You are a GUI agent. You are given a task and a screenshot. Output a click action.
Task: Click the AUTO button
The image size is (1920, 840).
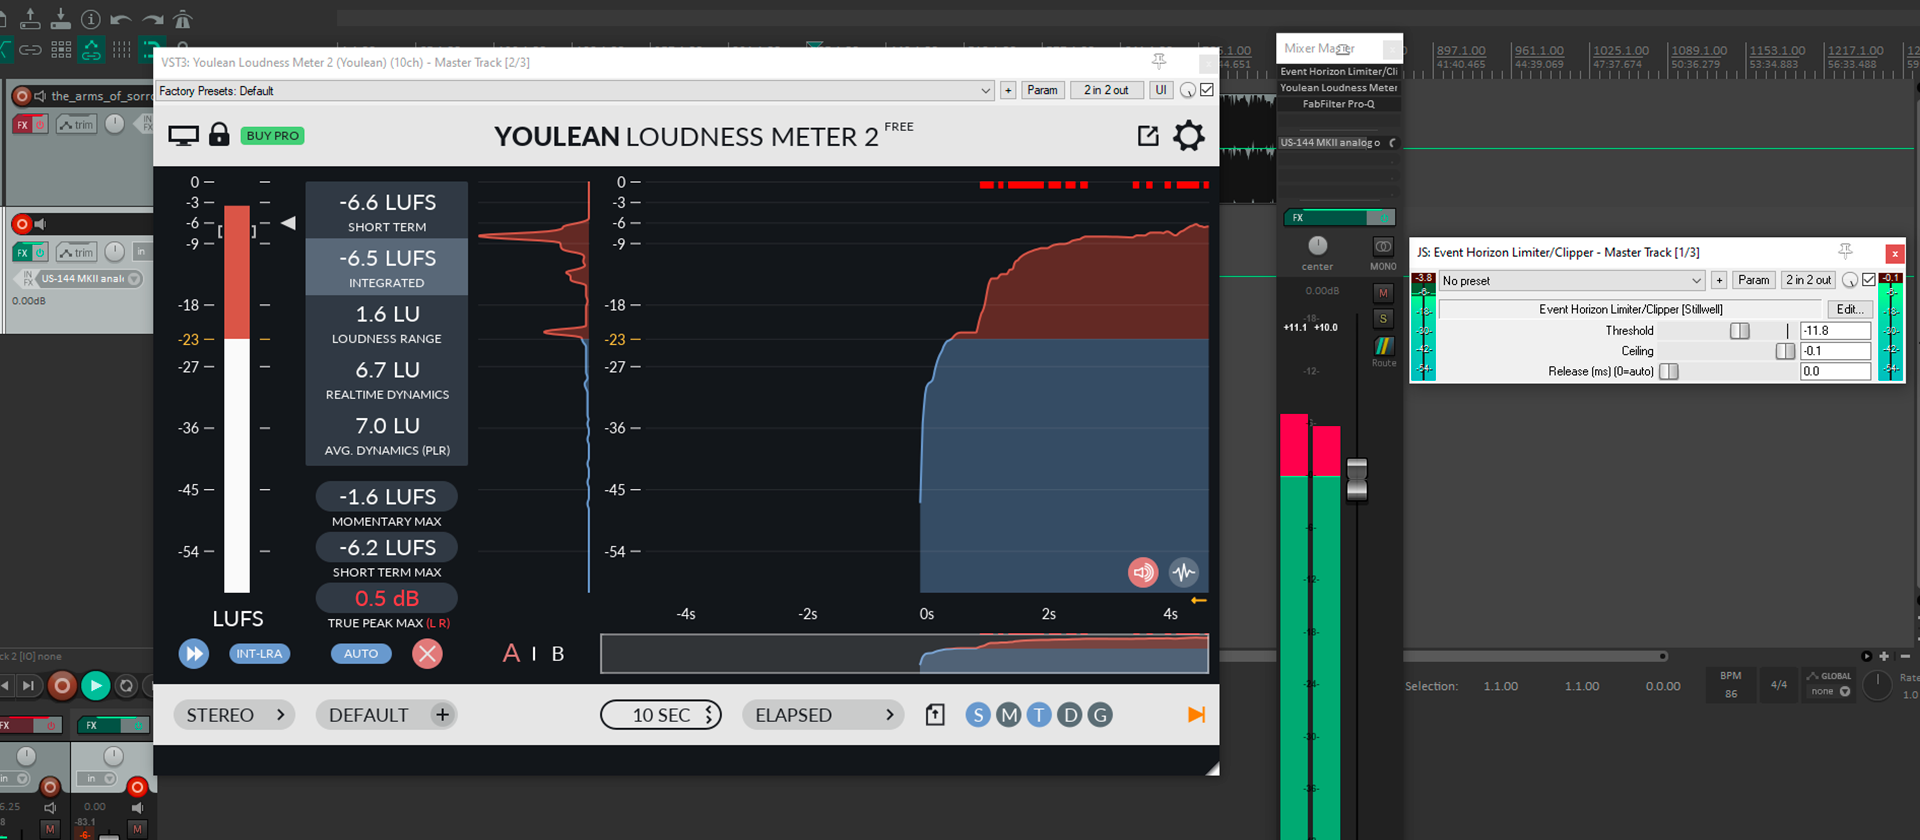point(361,654)
